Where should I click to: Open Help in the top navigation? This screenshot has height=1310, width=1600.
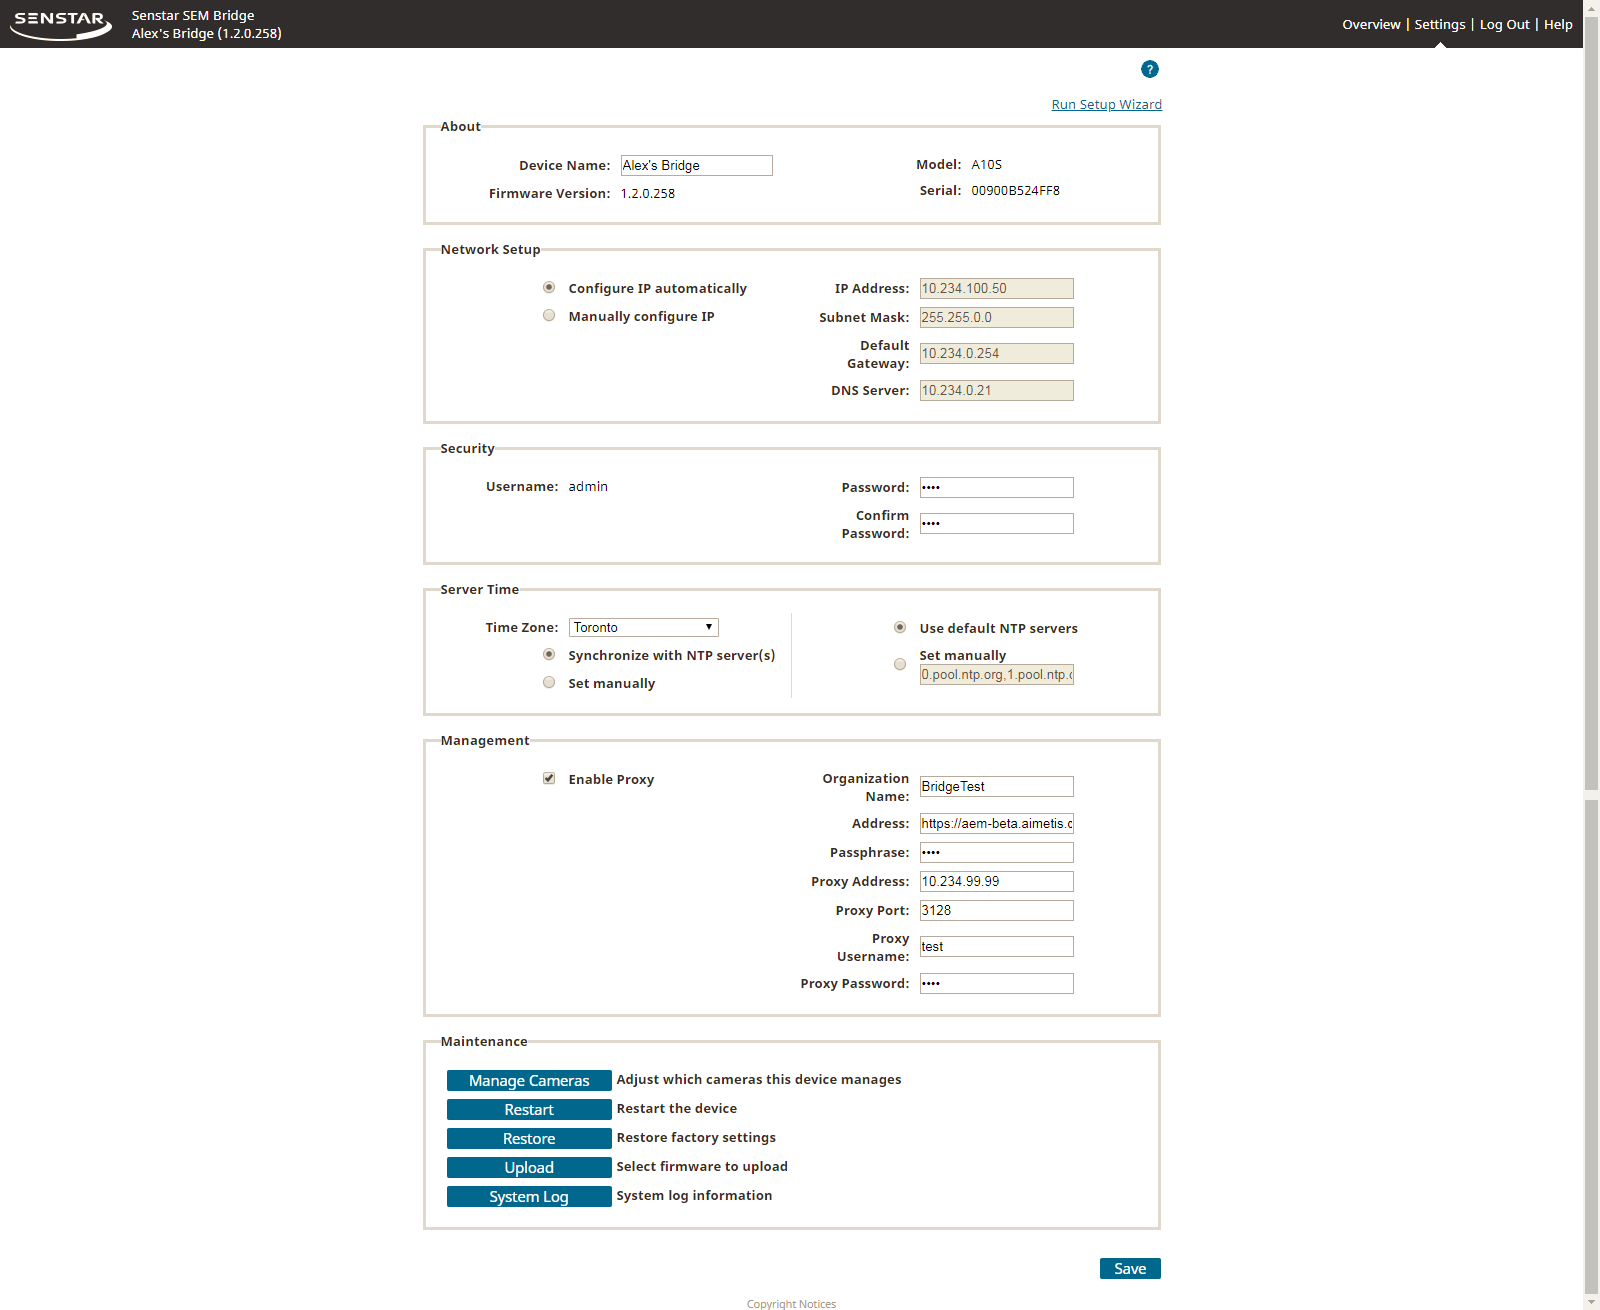[x=1558, y=24]
